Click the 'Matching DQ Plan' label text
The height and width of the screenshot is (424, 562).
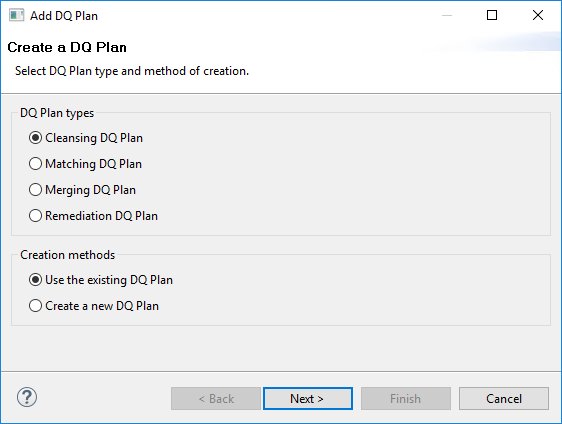coord(94,164)
